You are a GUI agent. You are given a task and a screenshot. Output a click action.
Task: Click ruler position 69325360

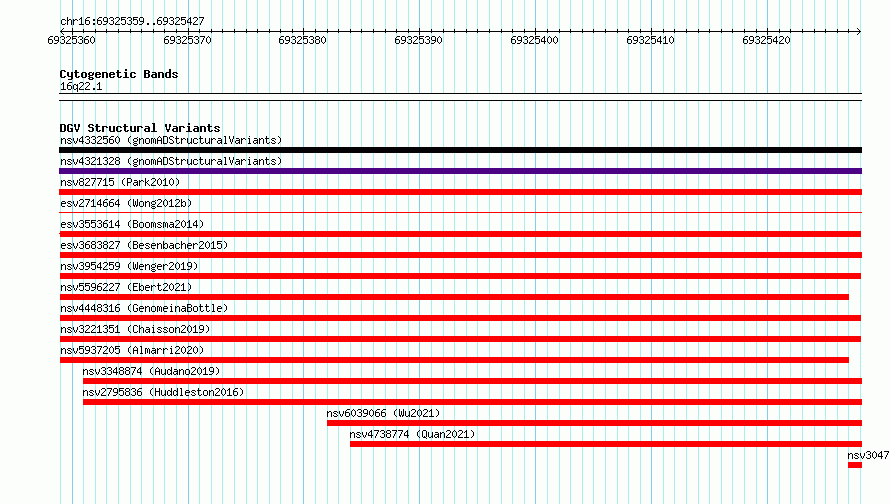72,40
